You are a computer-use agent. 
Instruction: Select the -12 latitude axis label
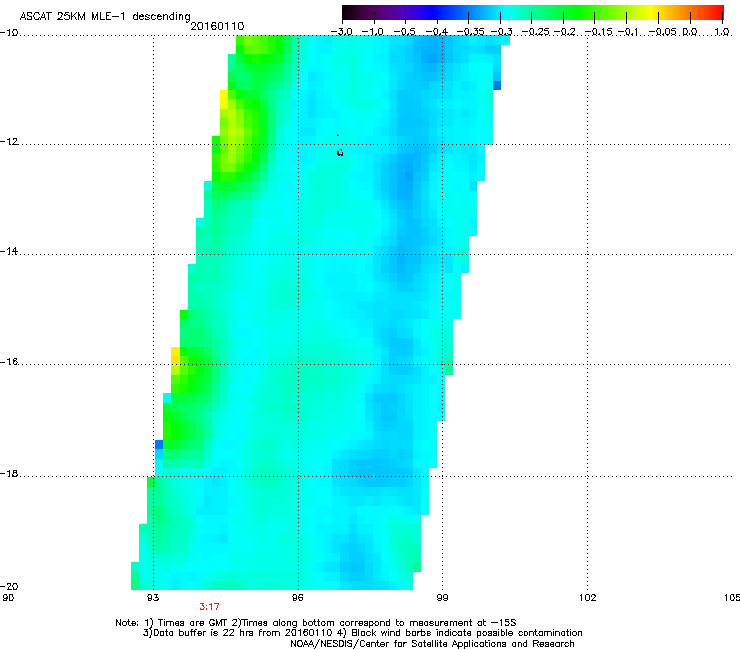point(9,142)
